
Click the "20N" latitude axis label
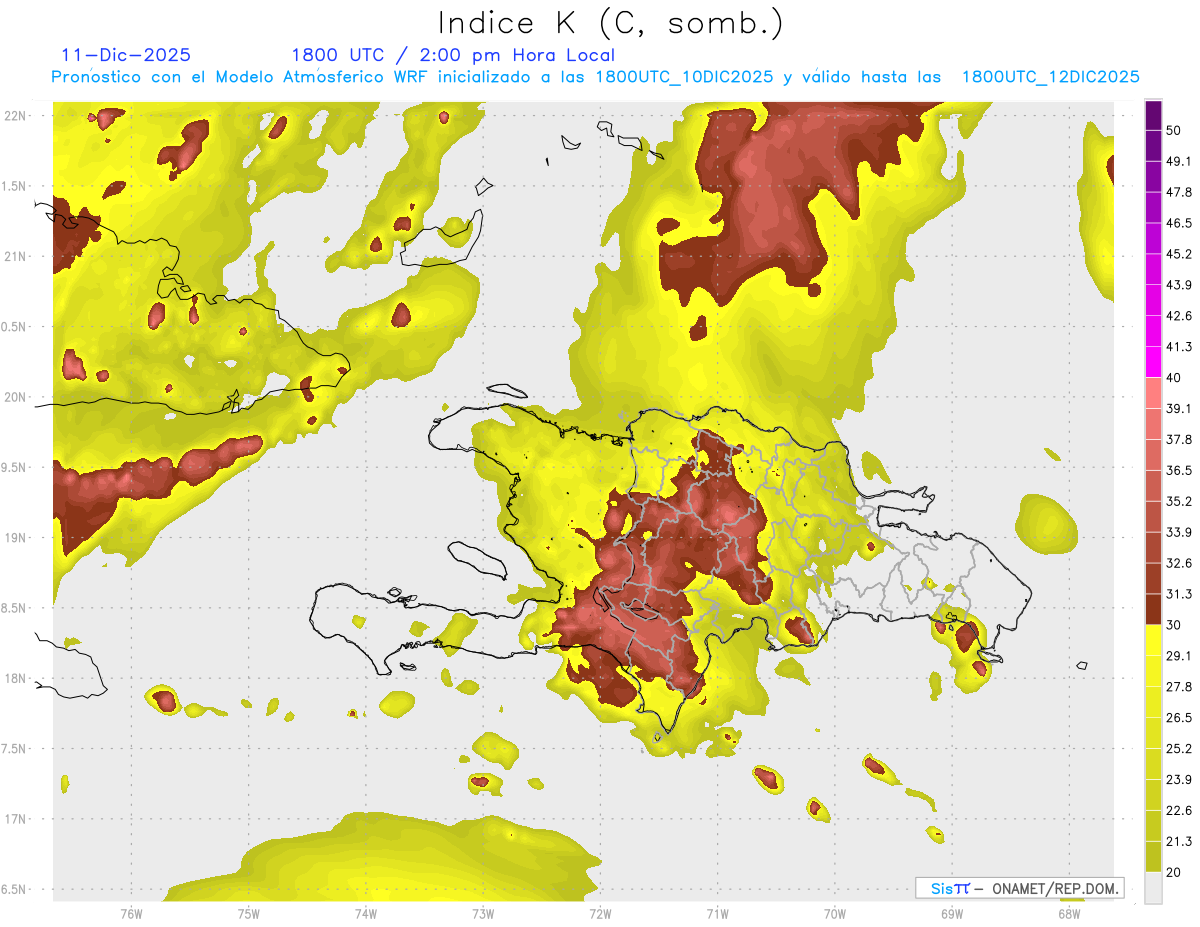click(15, 397)
